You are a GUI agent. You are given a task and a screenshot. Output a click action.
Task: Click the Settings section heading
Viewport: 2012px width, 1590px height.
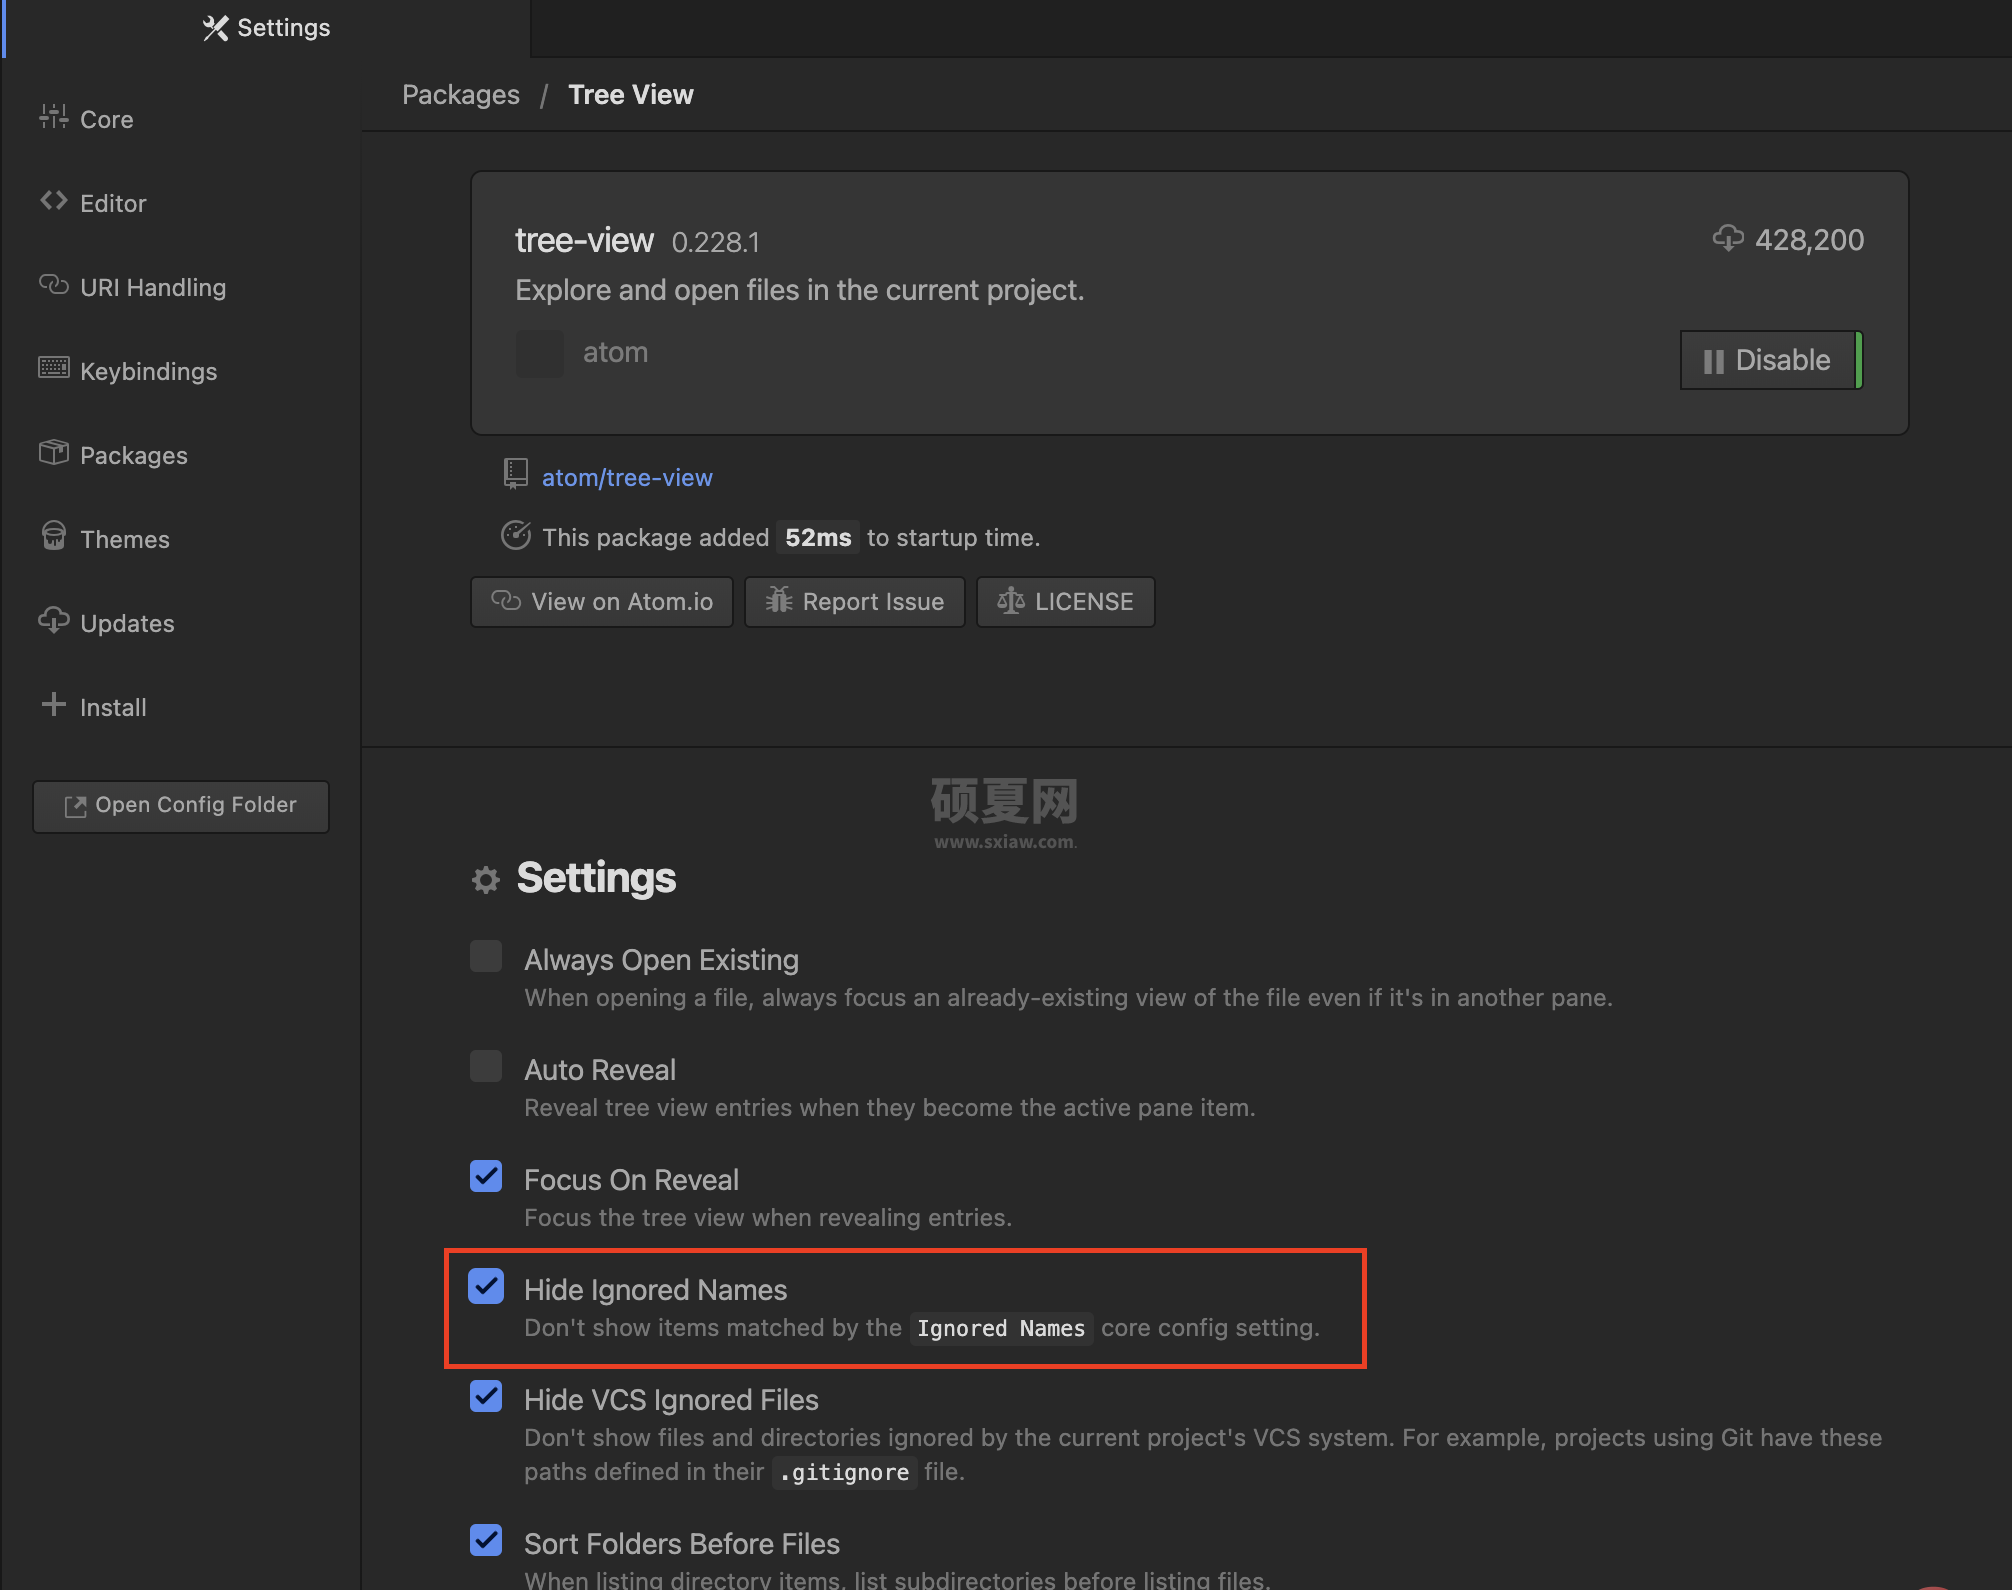coord(596,878)
